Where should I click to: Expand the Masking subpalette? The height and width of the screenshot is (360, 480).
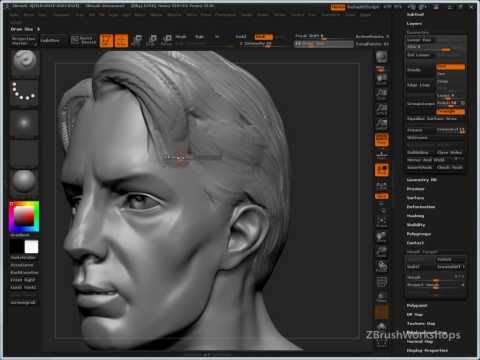click(415, 216)
